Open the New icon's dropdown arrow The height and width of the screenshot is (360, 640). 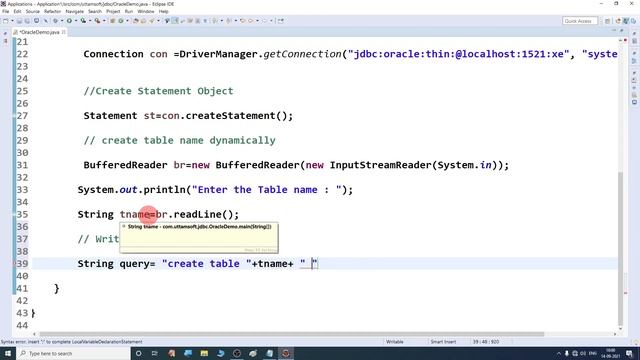pos(12,21)
